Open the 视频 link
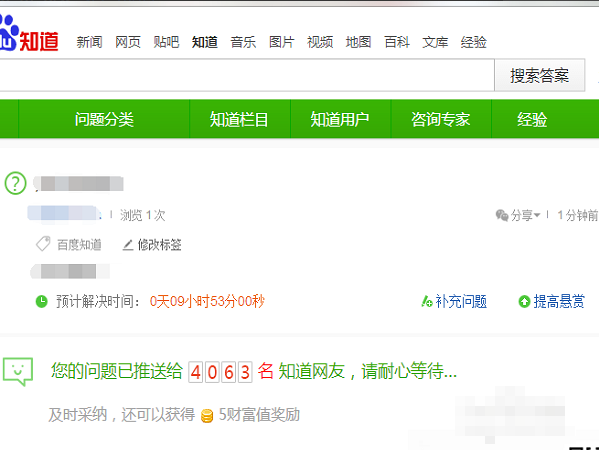The height and width of the screenshot is (450, 599). click(x=320, y=42)
